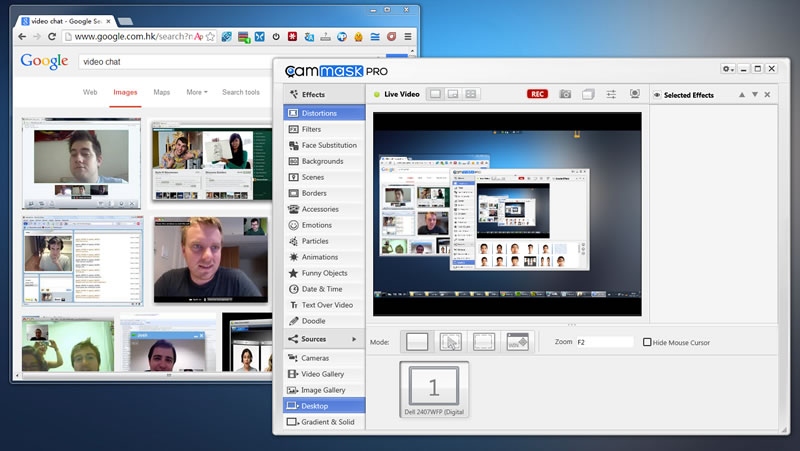Image resolution: width=800 pixels, height=451 pixels.
Task: Open the Animations category
Action: (x=324, y=257)
